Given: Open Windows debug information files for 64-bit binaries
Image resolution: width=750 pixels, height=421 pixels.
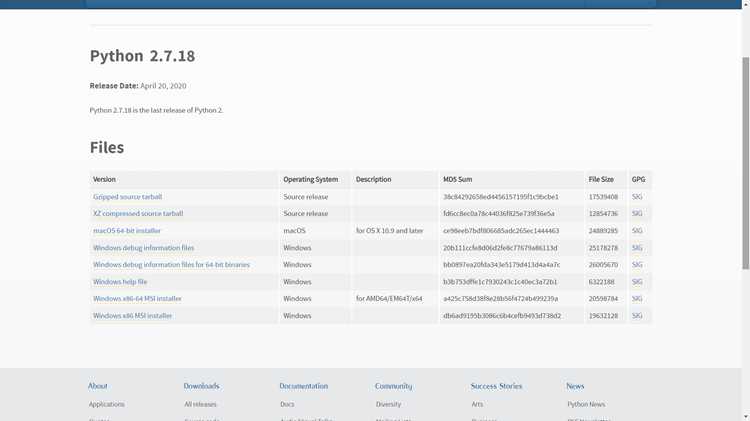Looking at the screenshot, I should click(x=171, y=265).
